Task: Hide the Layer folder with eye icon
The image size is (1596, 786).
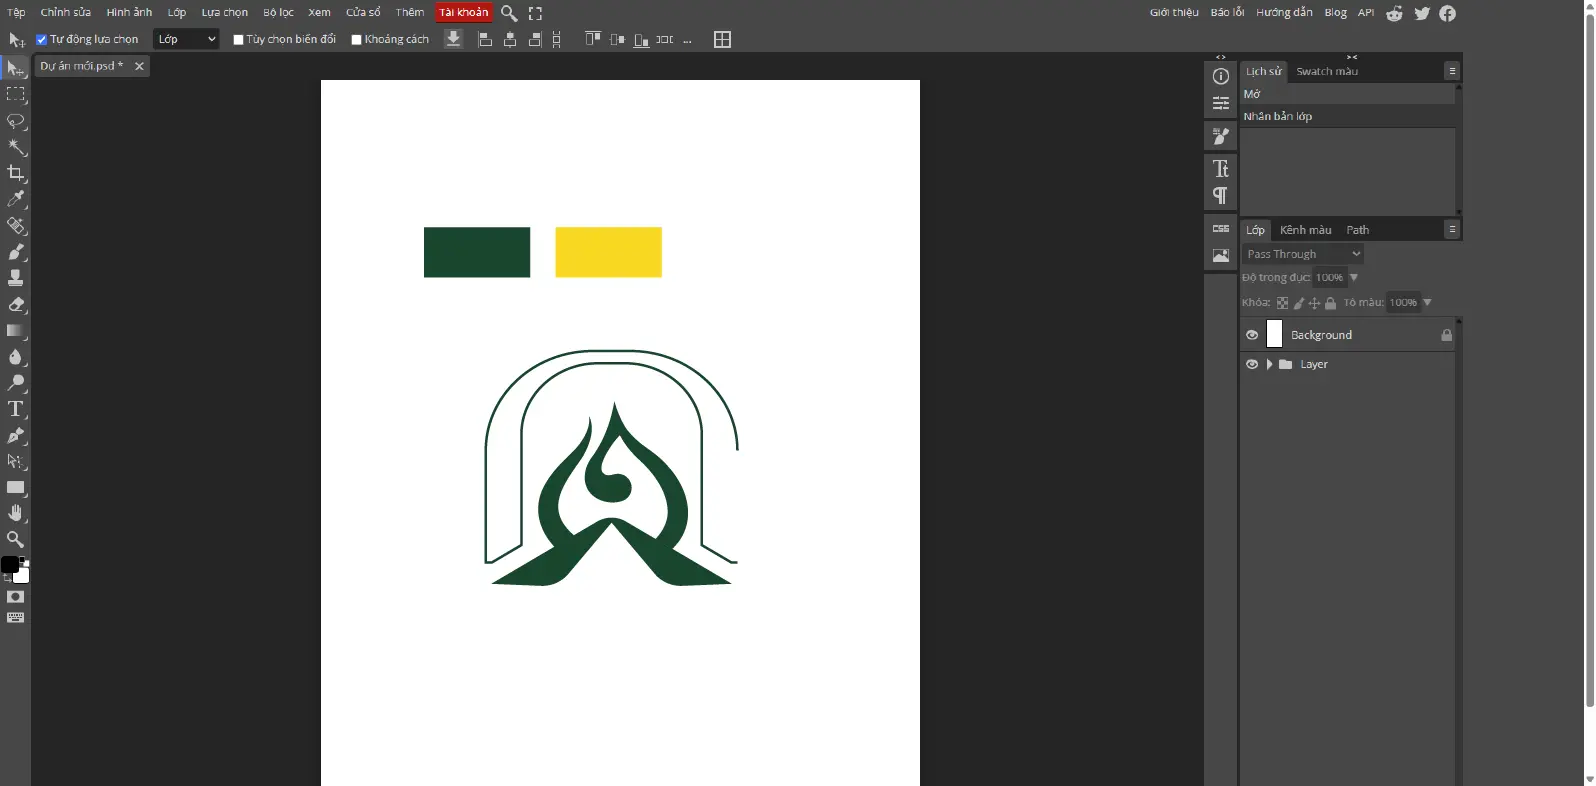Action: (1252, 364)
